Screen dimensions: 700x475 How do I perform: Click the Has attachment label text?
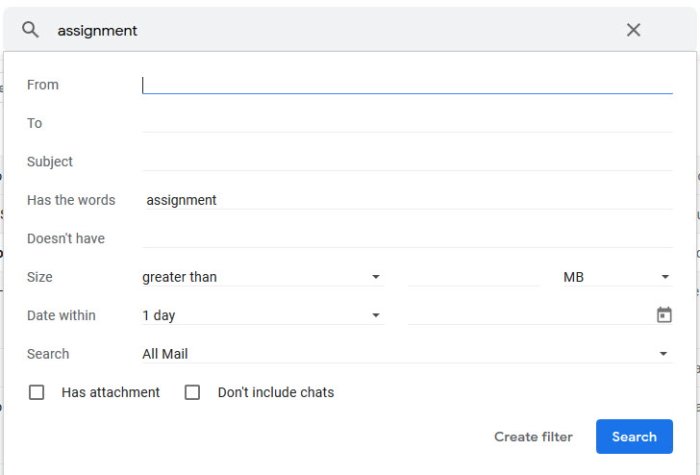pyautogui.click(x=110, y=392)
